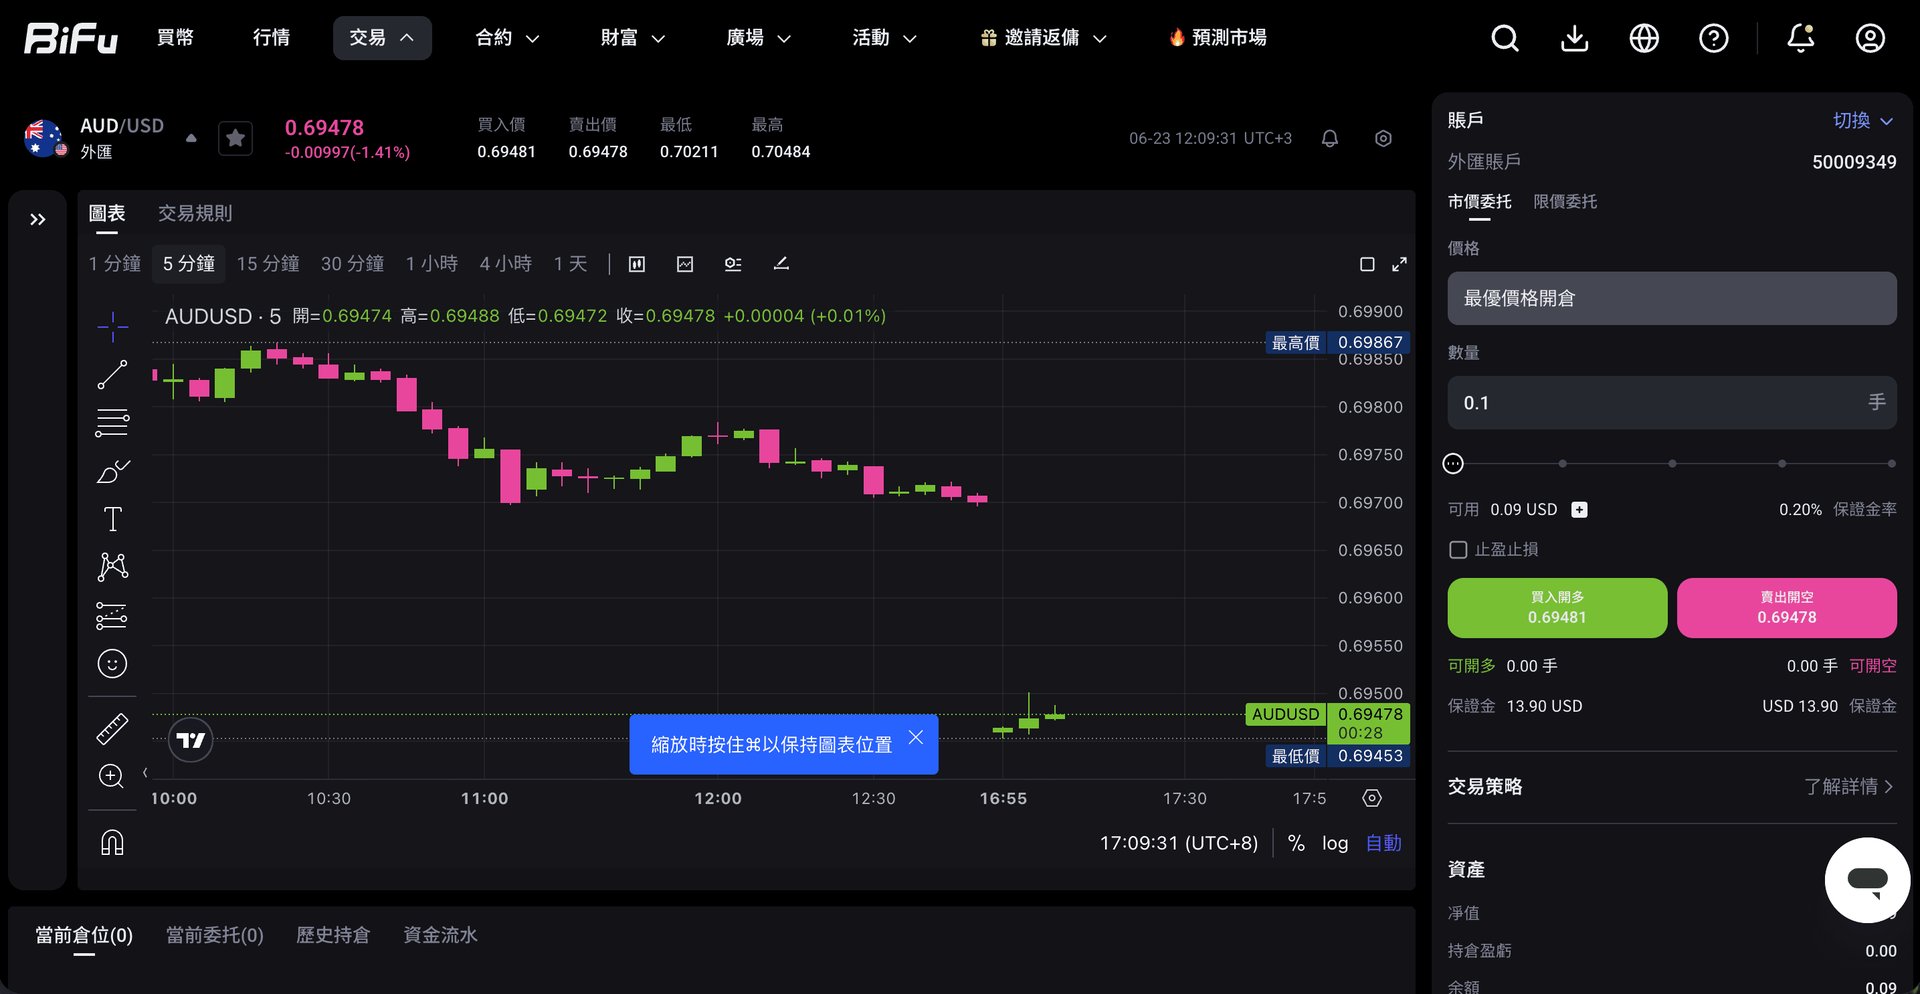Click the quantity input field showing 0.1
Image resolution: width=1920 pixels, height=994 pixels.
click(x=1671, y=402)
